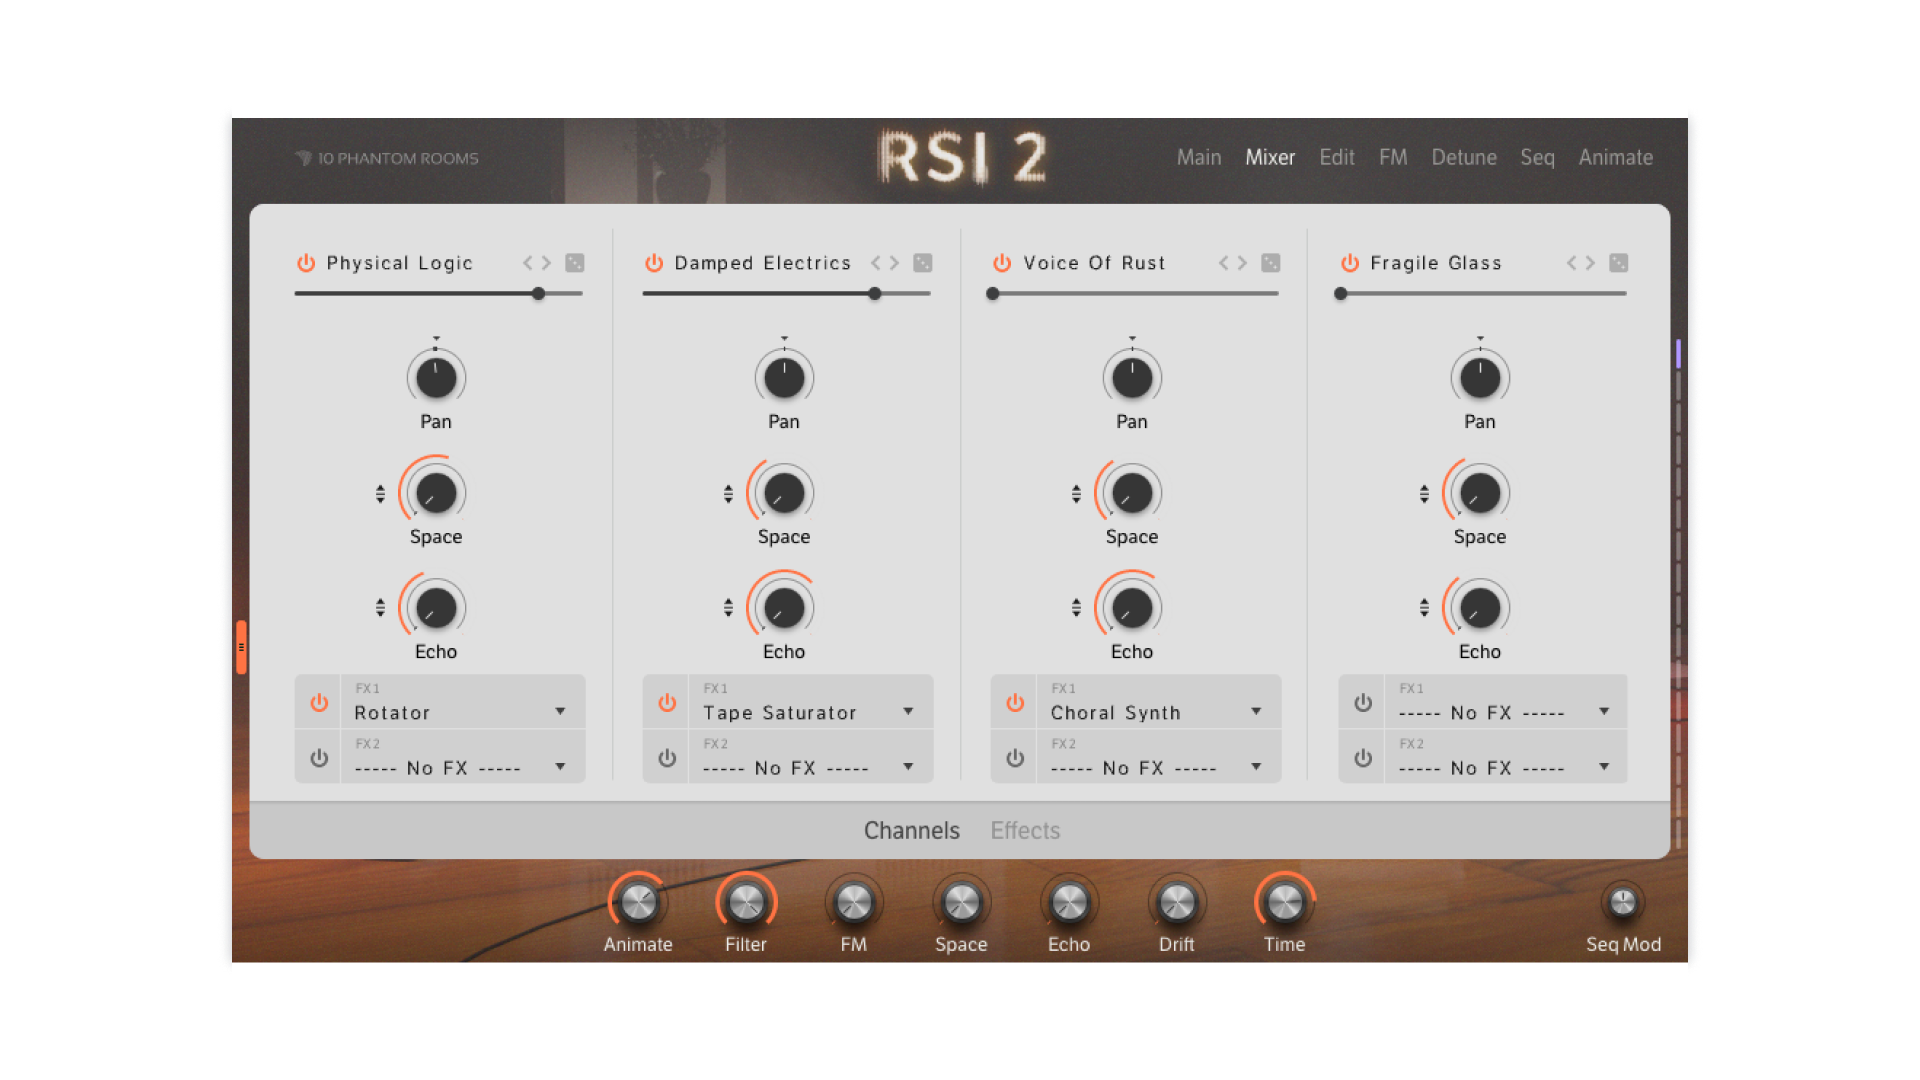Turn the Animate macro knob
This screenshot has width=1920, height=1080.
point(637,903)
